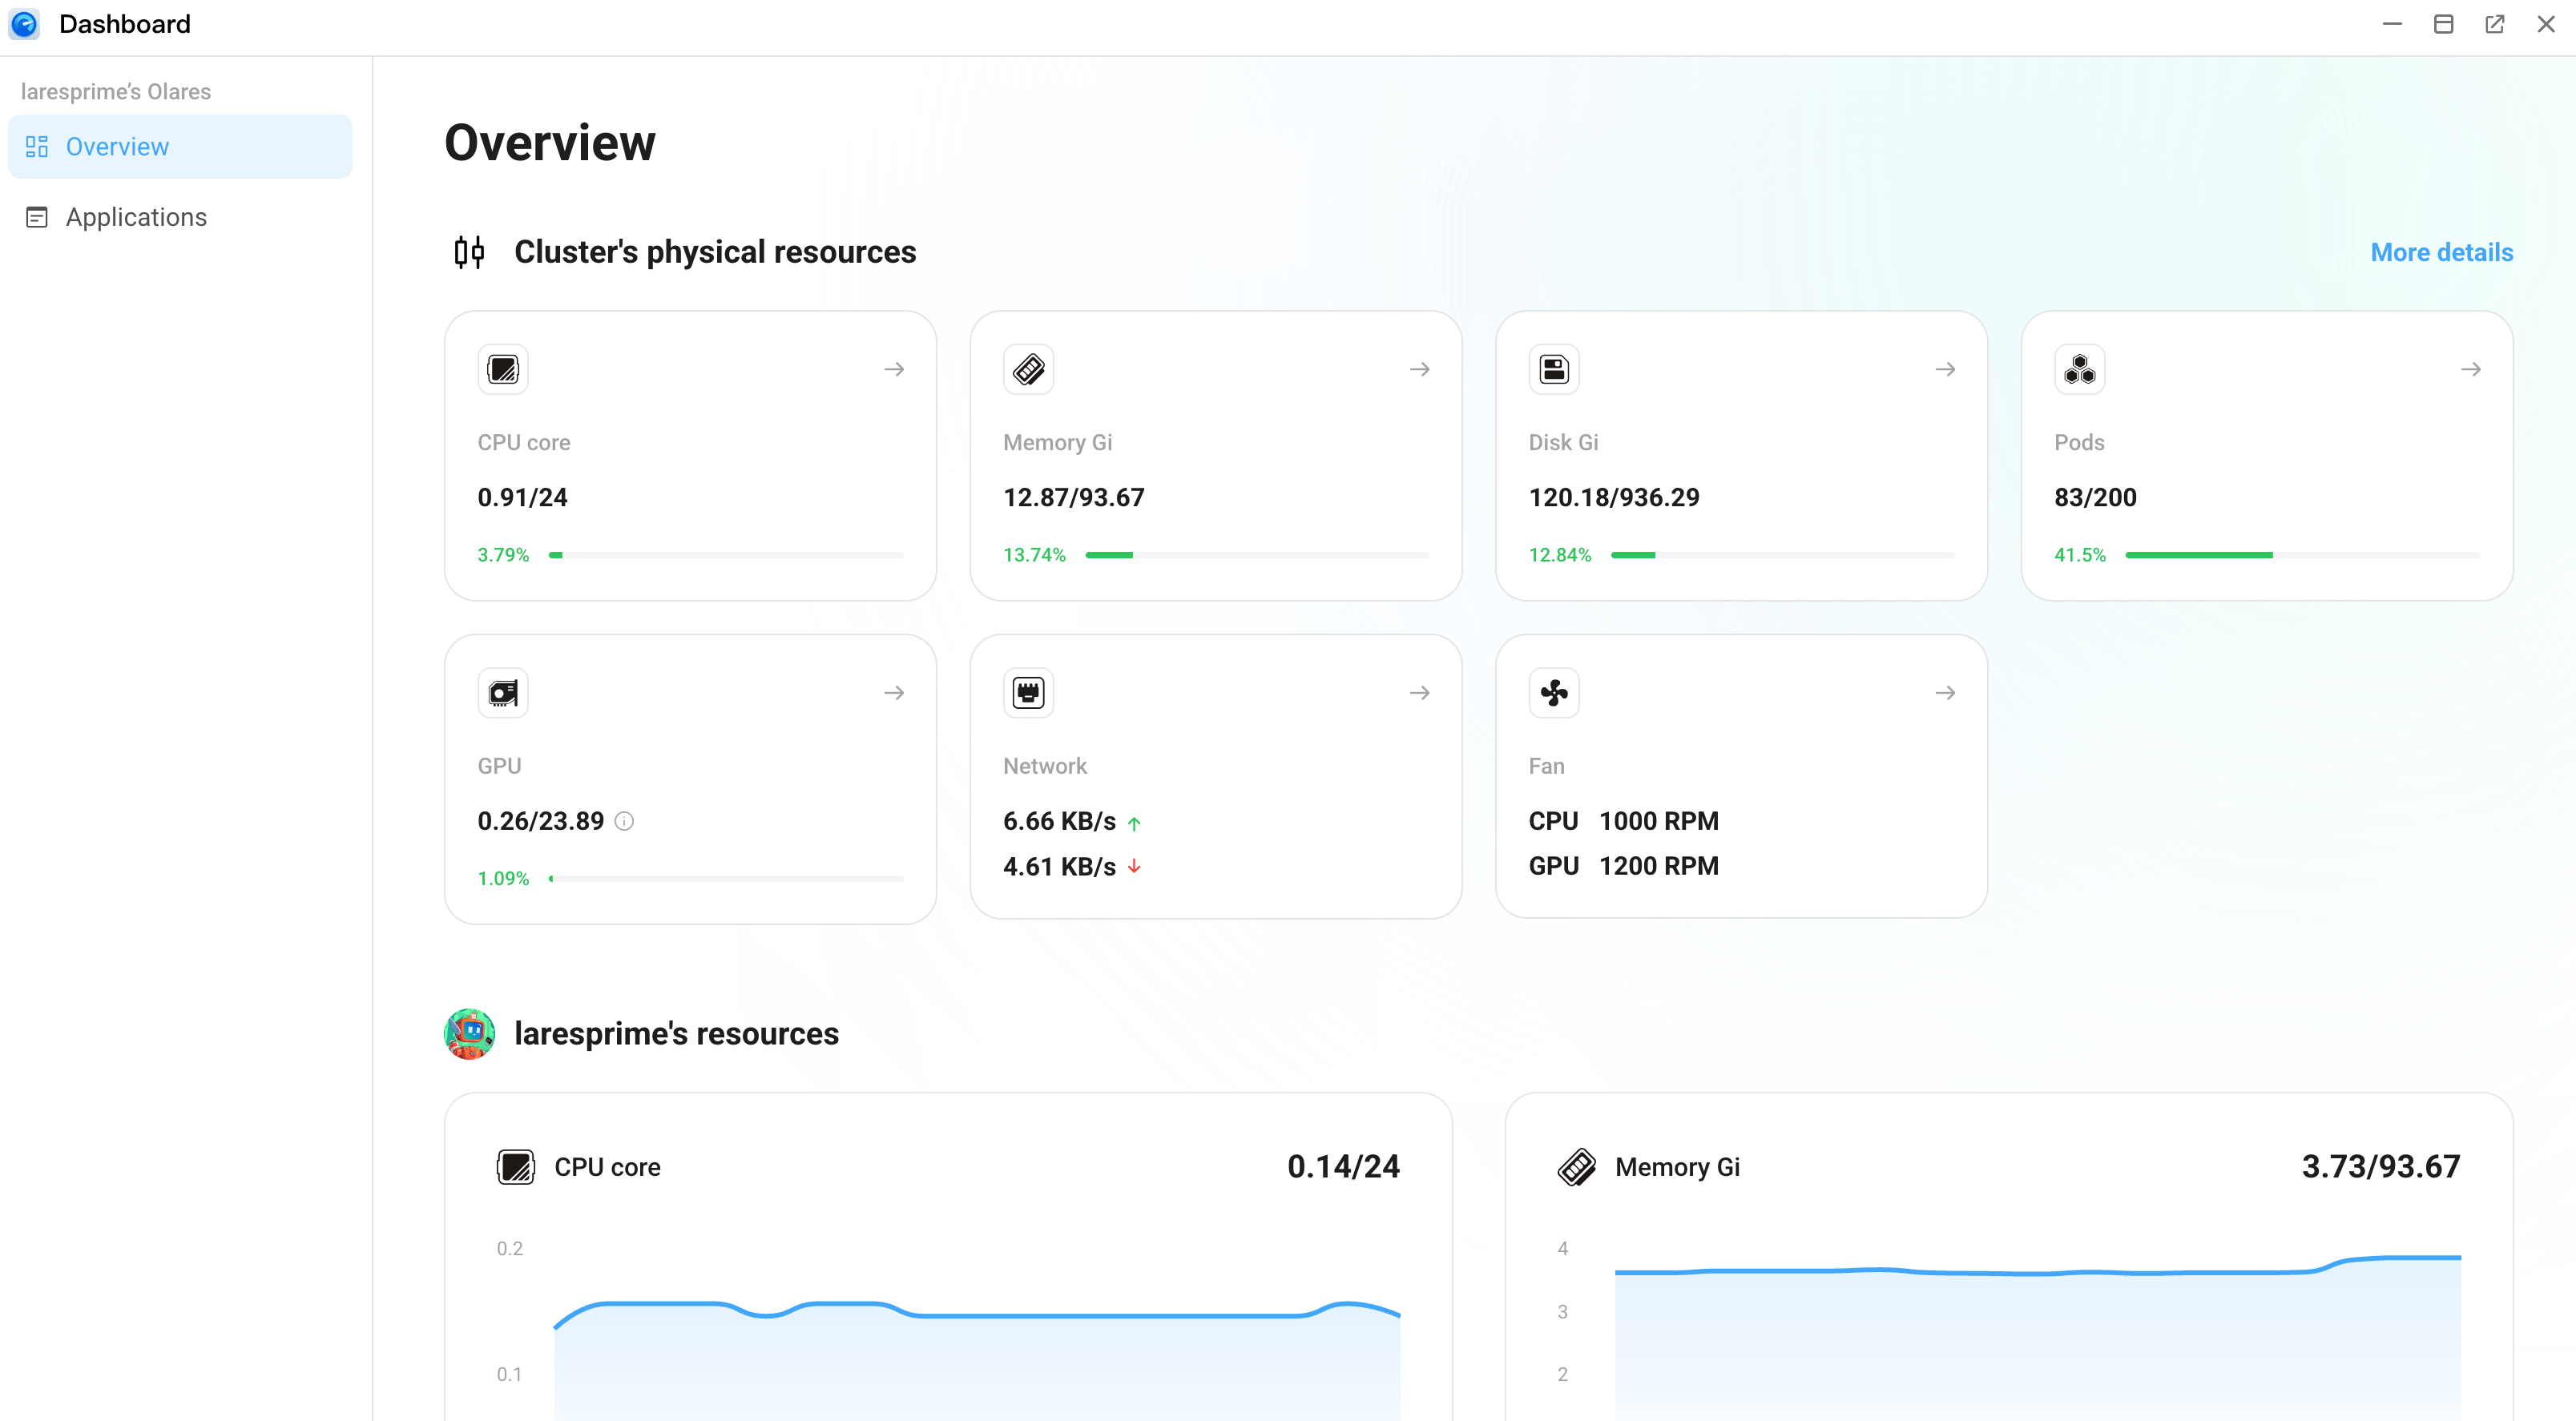The height and width of the screenshot is (1421, 2576).
Task: Click the Disk Gi storage icon
Action: [1553, 368]
